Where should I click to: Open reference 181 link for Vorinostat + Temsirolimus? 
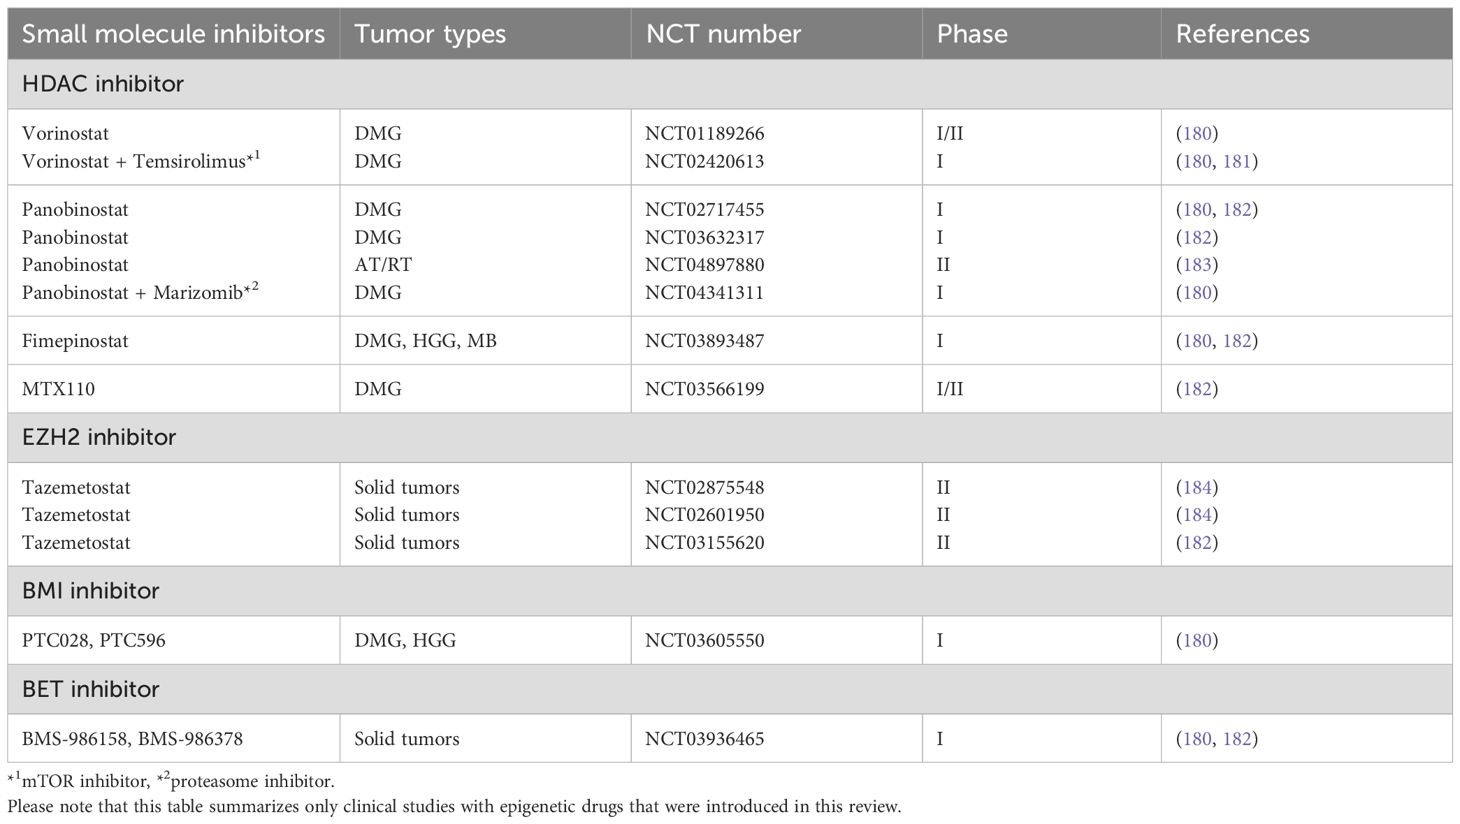[1237, 161]
